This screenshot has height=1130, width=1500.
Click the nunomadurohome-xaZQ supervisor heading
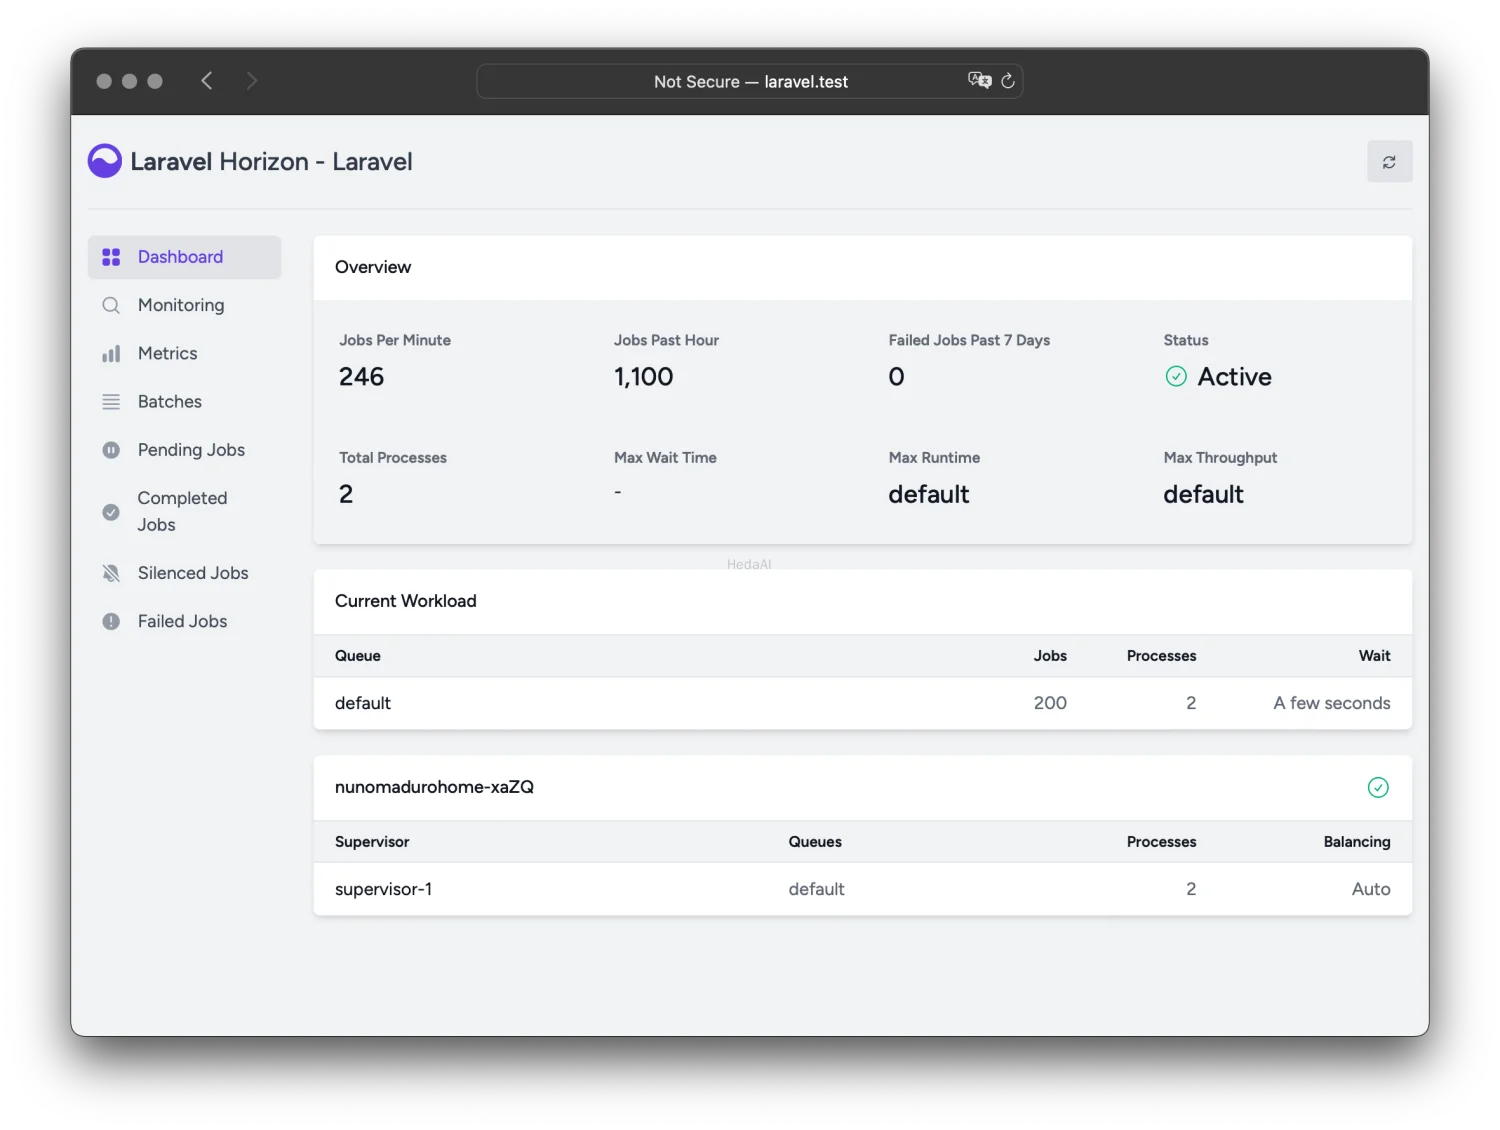point(434,787)
